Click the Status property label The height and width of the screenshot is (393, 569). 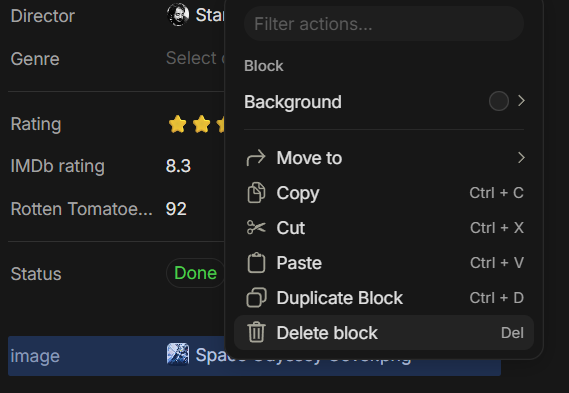click(x=36, y=274)
